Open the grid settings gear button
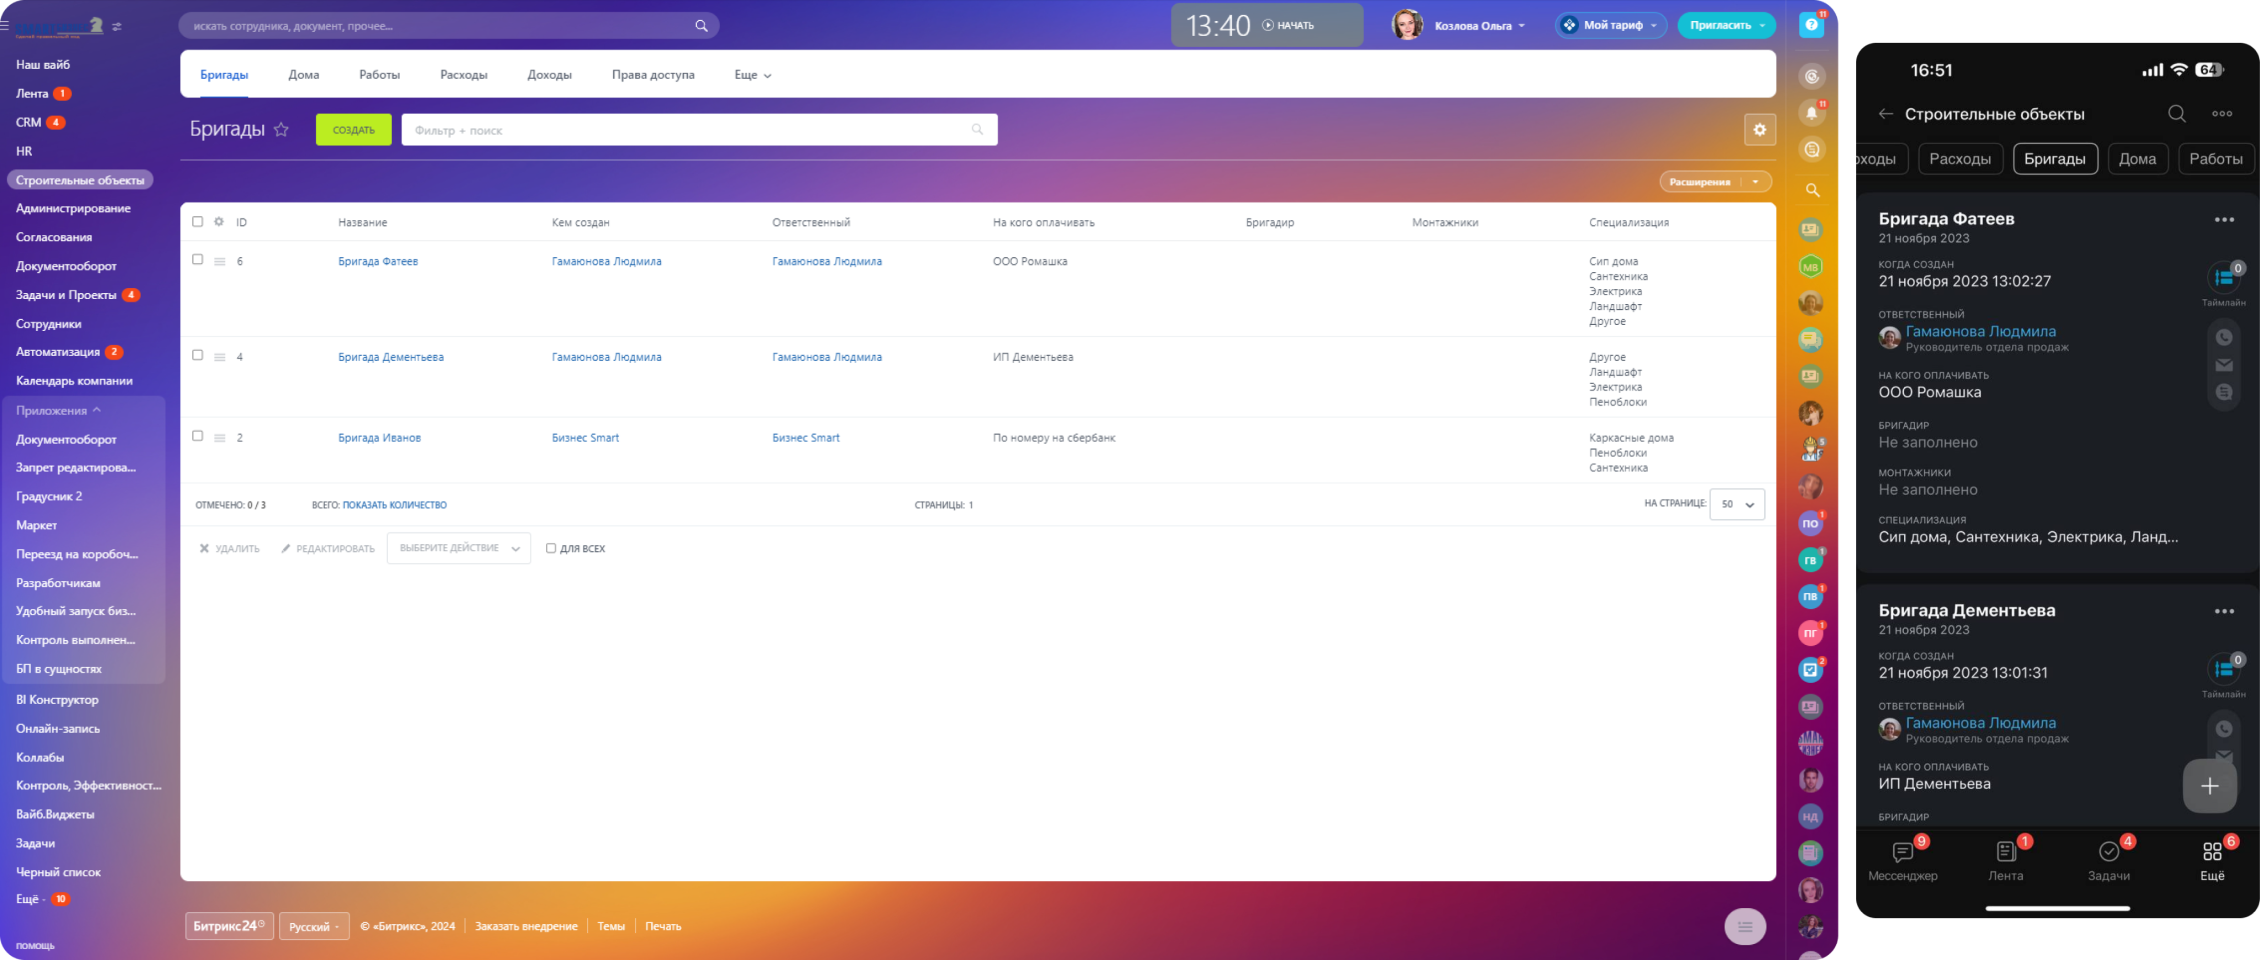 (x=1759, y=130)
